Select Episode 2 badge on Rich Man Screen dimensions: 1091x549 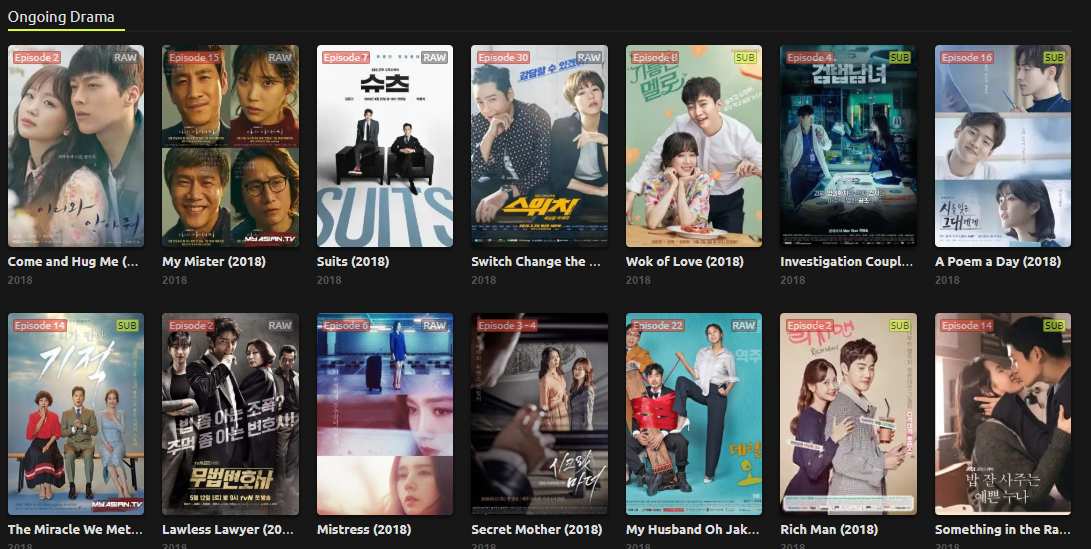[x=809, y=326]
